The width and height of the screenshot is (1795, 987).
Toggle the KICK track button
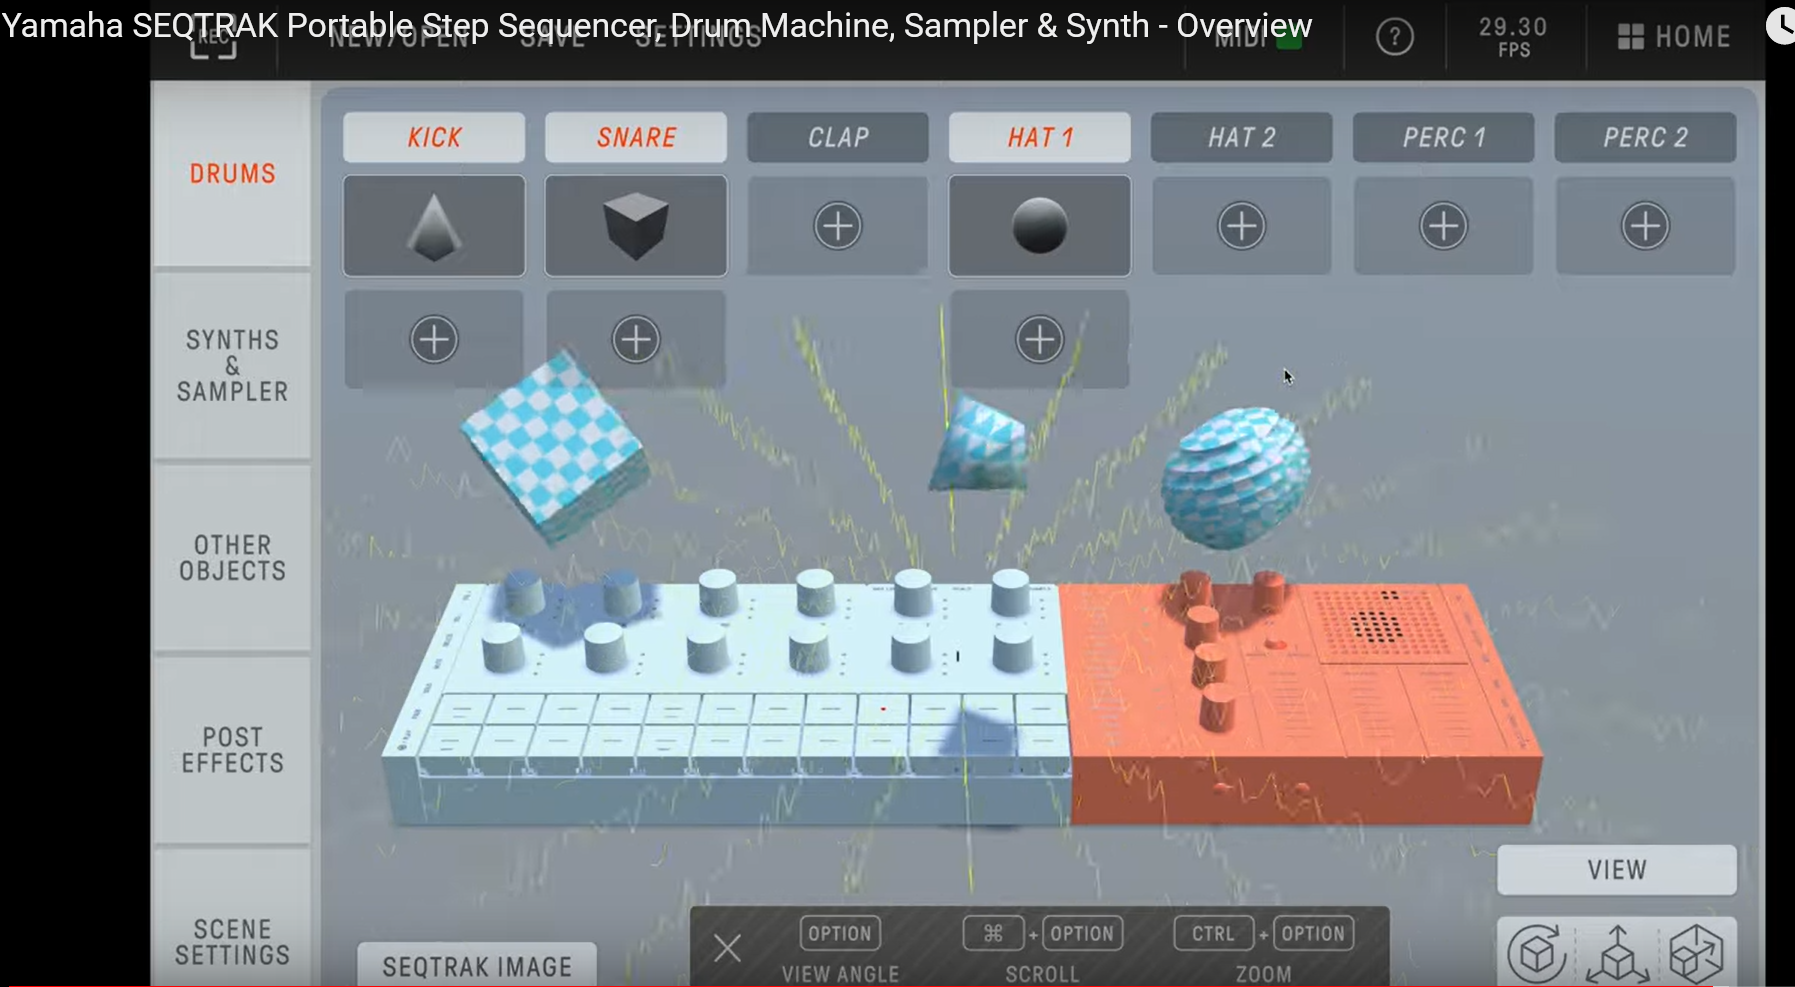[x=434, y=137]
